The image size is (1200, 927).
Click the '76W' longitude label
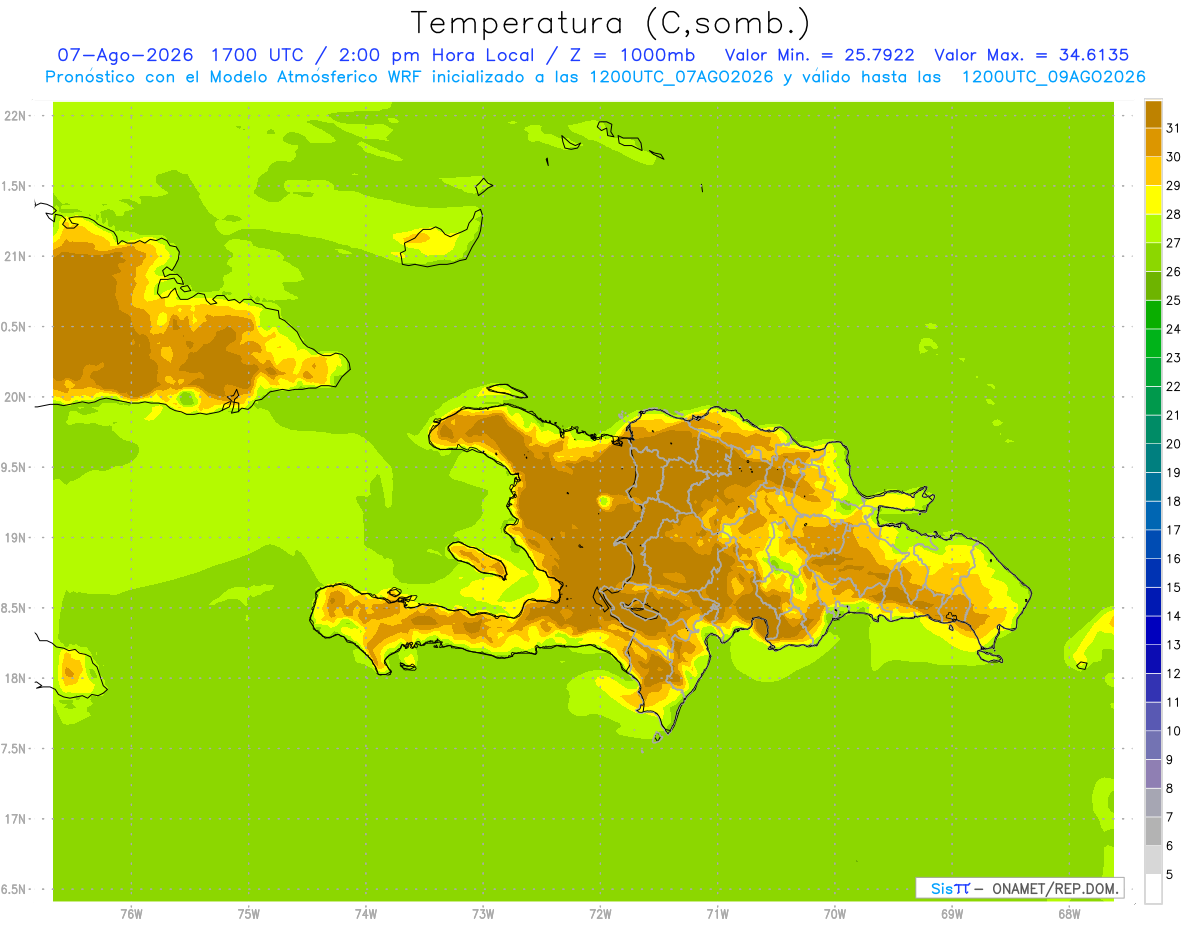131,914
